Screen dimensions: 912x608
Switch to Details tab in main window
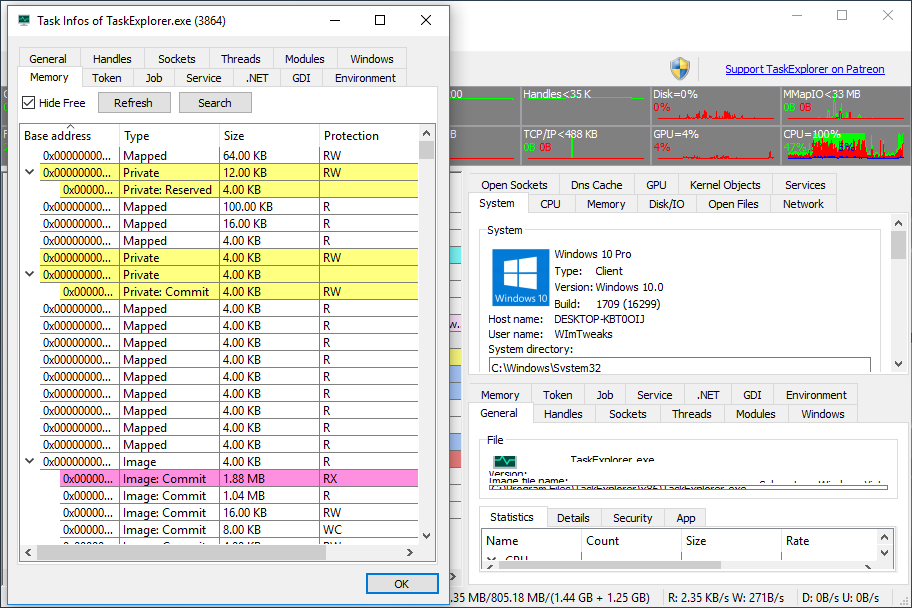click(573, 518)
